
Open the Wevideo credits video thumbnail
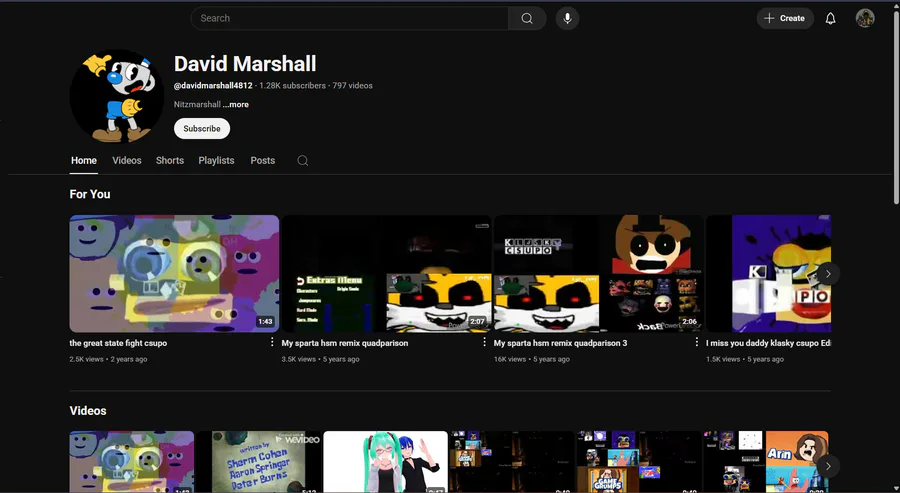pyautogui.click(x=258, y=462)
